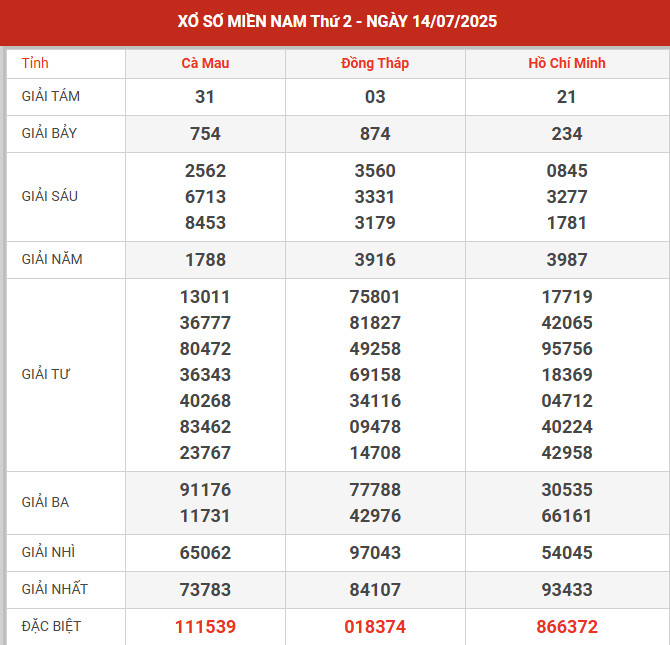Select the Hồ Chí Minh column header
The width and height of the screenshot is (670, 645).
[x=567, y=63]
